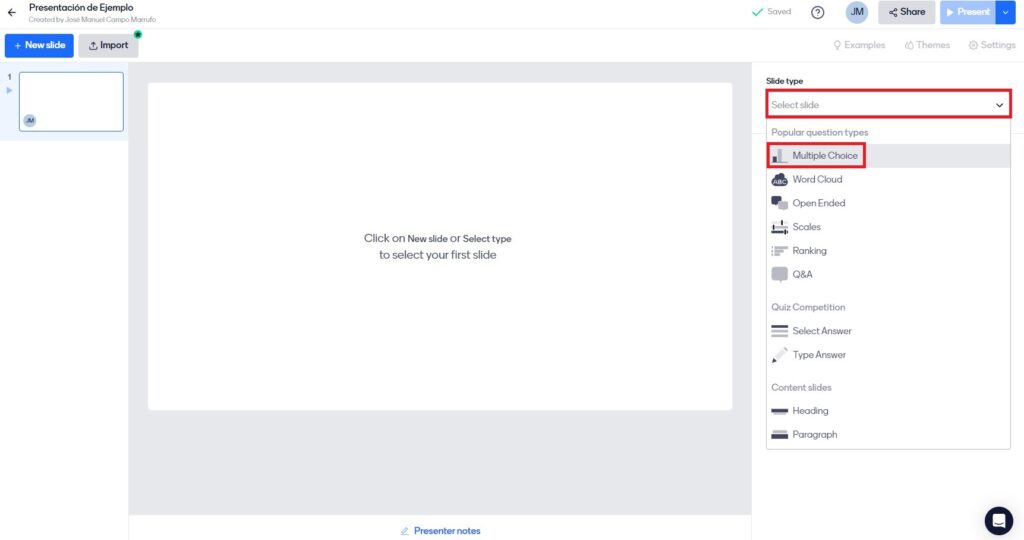Select slide 1 thumbnail
1024x540 pixels.
(71, 101)
